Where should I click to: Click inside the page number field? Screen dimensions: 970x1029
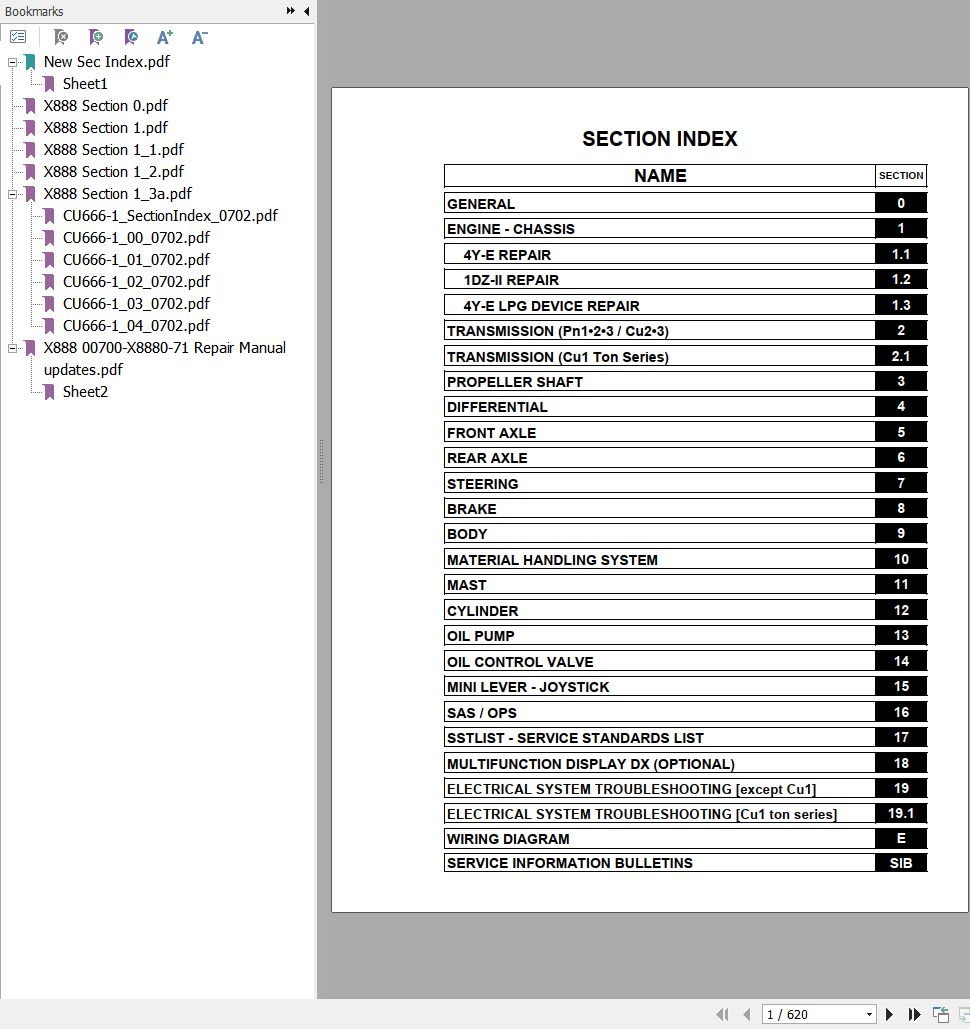[x=810, y=1014]
